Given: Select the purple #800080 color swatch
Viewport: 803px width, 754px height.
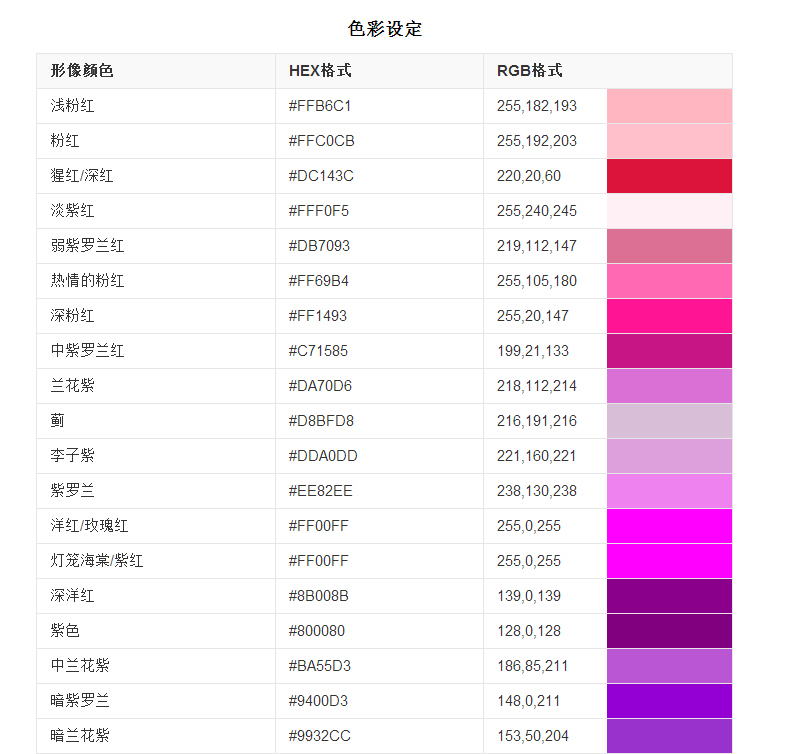Looking at the screenshot, I should coord(669,631).
